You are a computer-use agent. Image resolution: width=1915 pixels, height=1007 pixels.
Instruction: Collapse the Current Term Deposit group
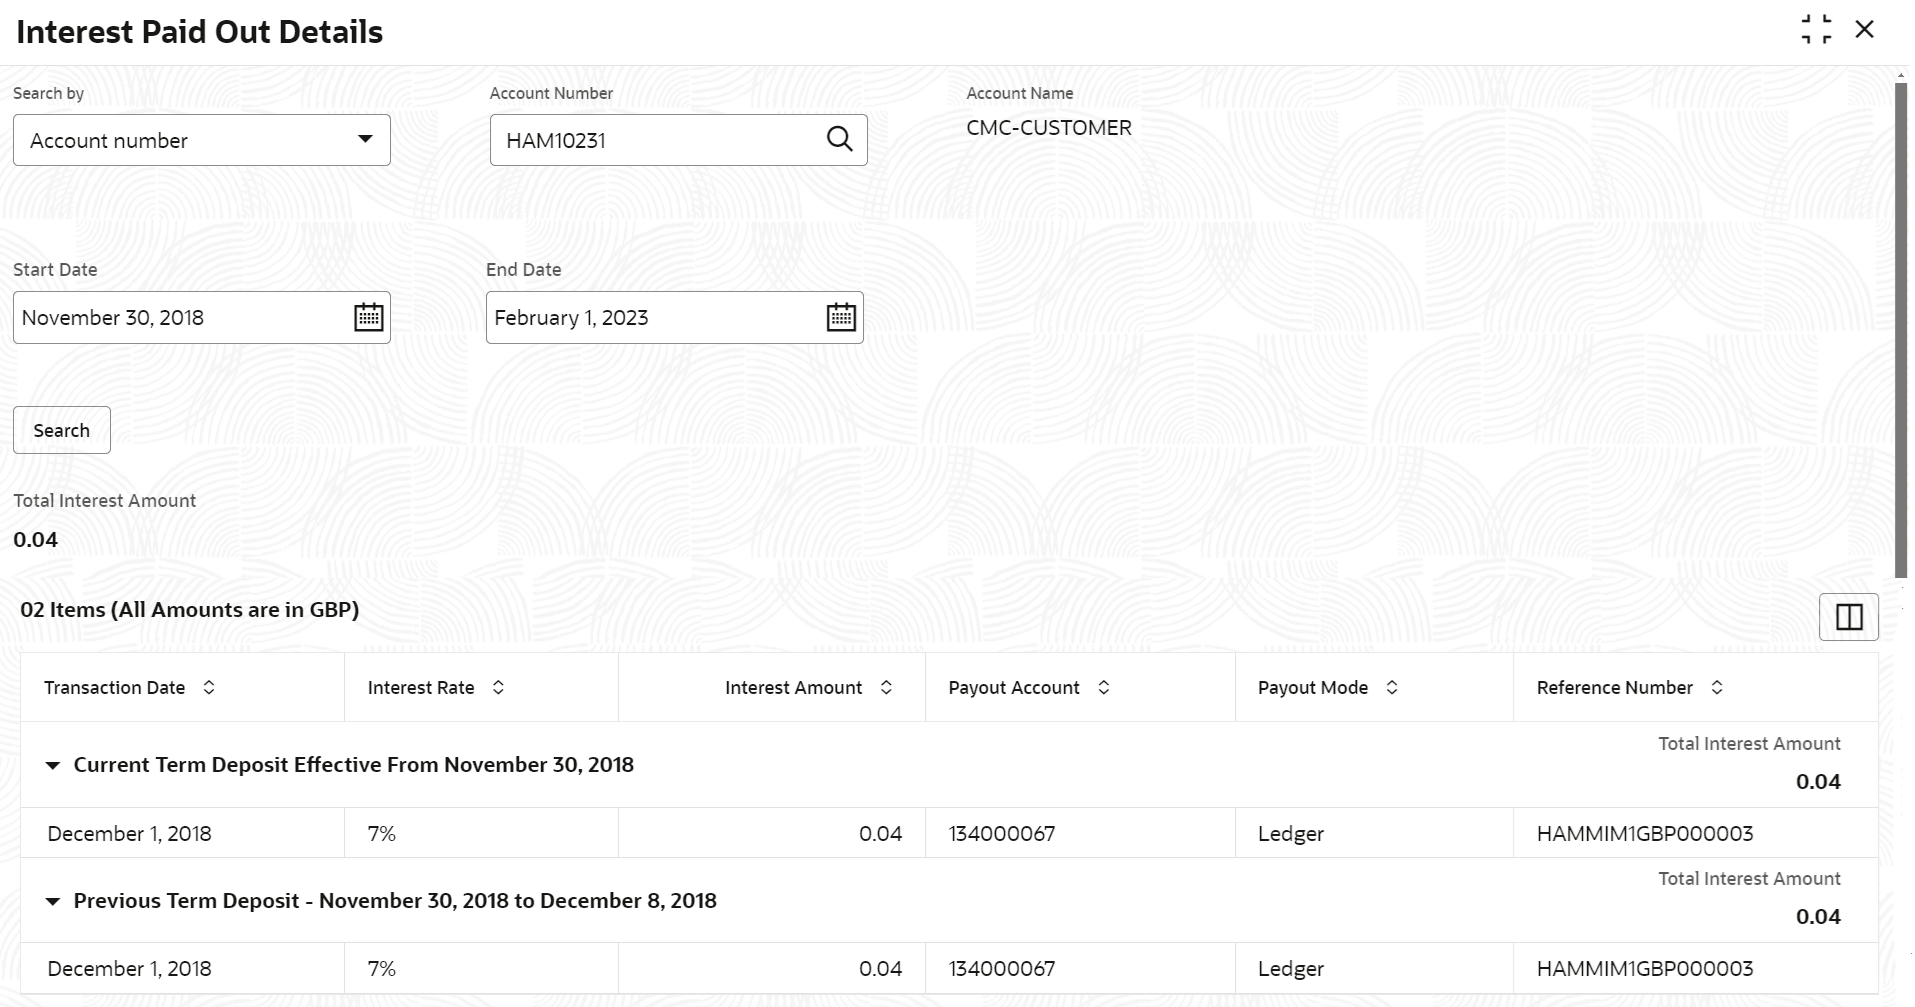[53, 766]
